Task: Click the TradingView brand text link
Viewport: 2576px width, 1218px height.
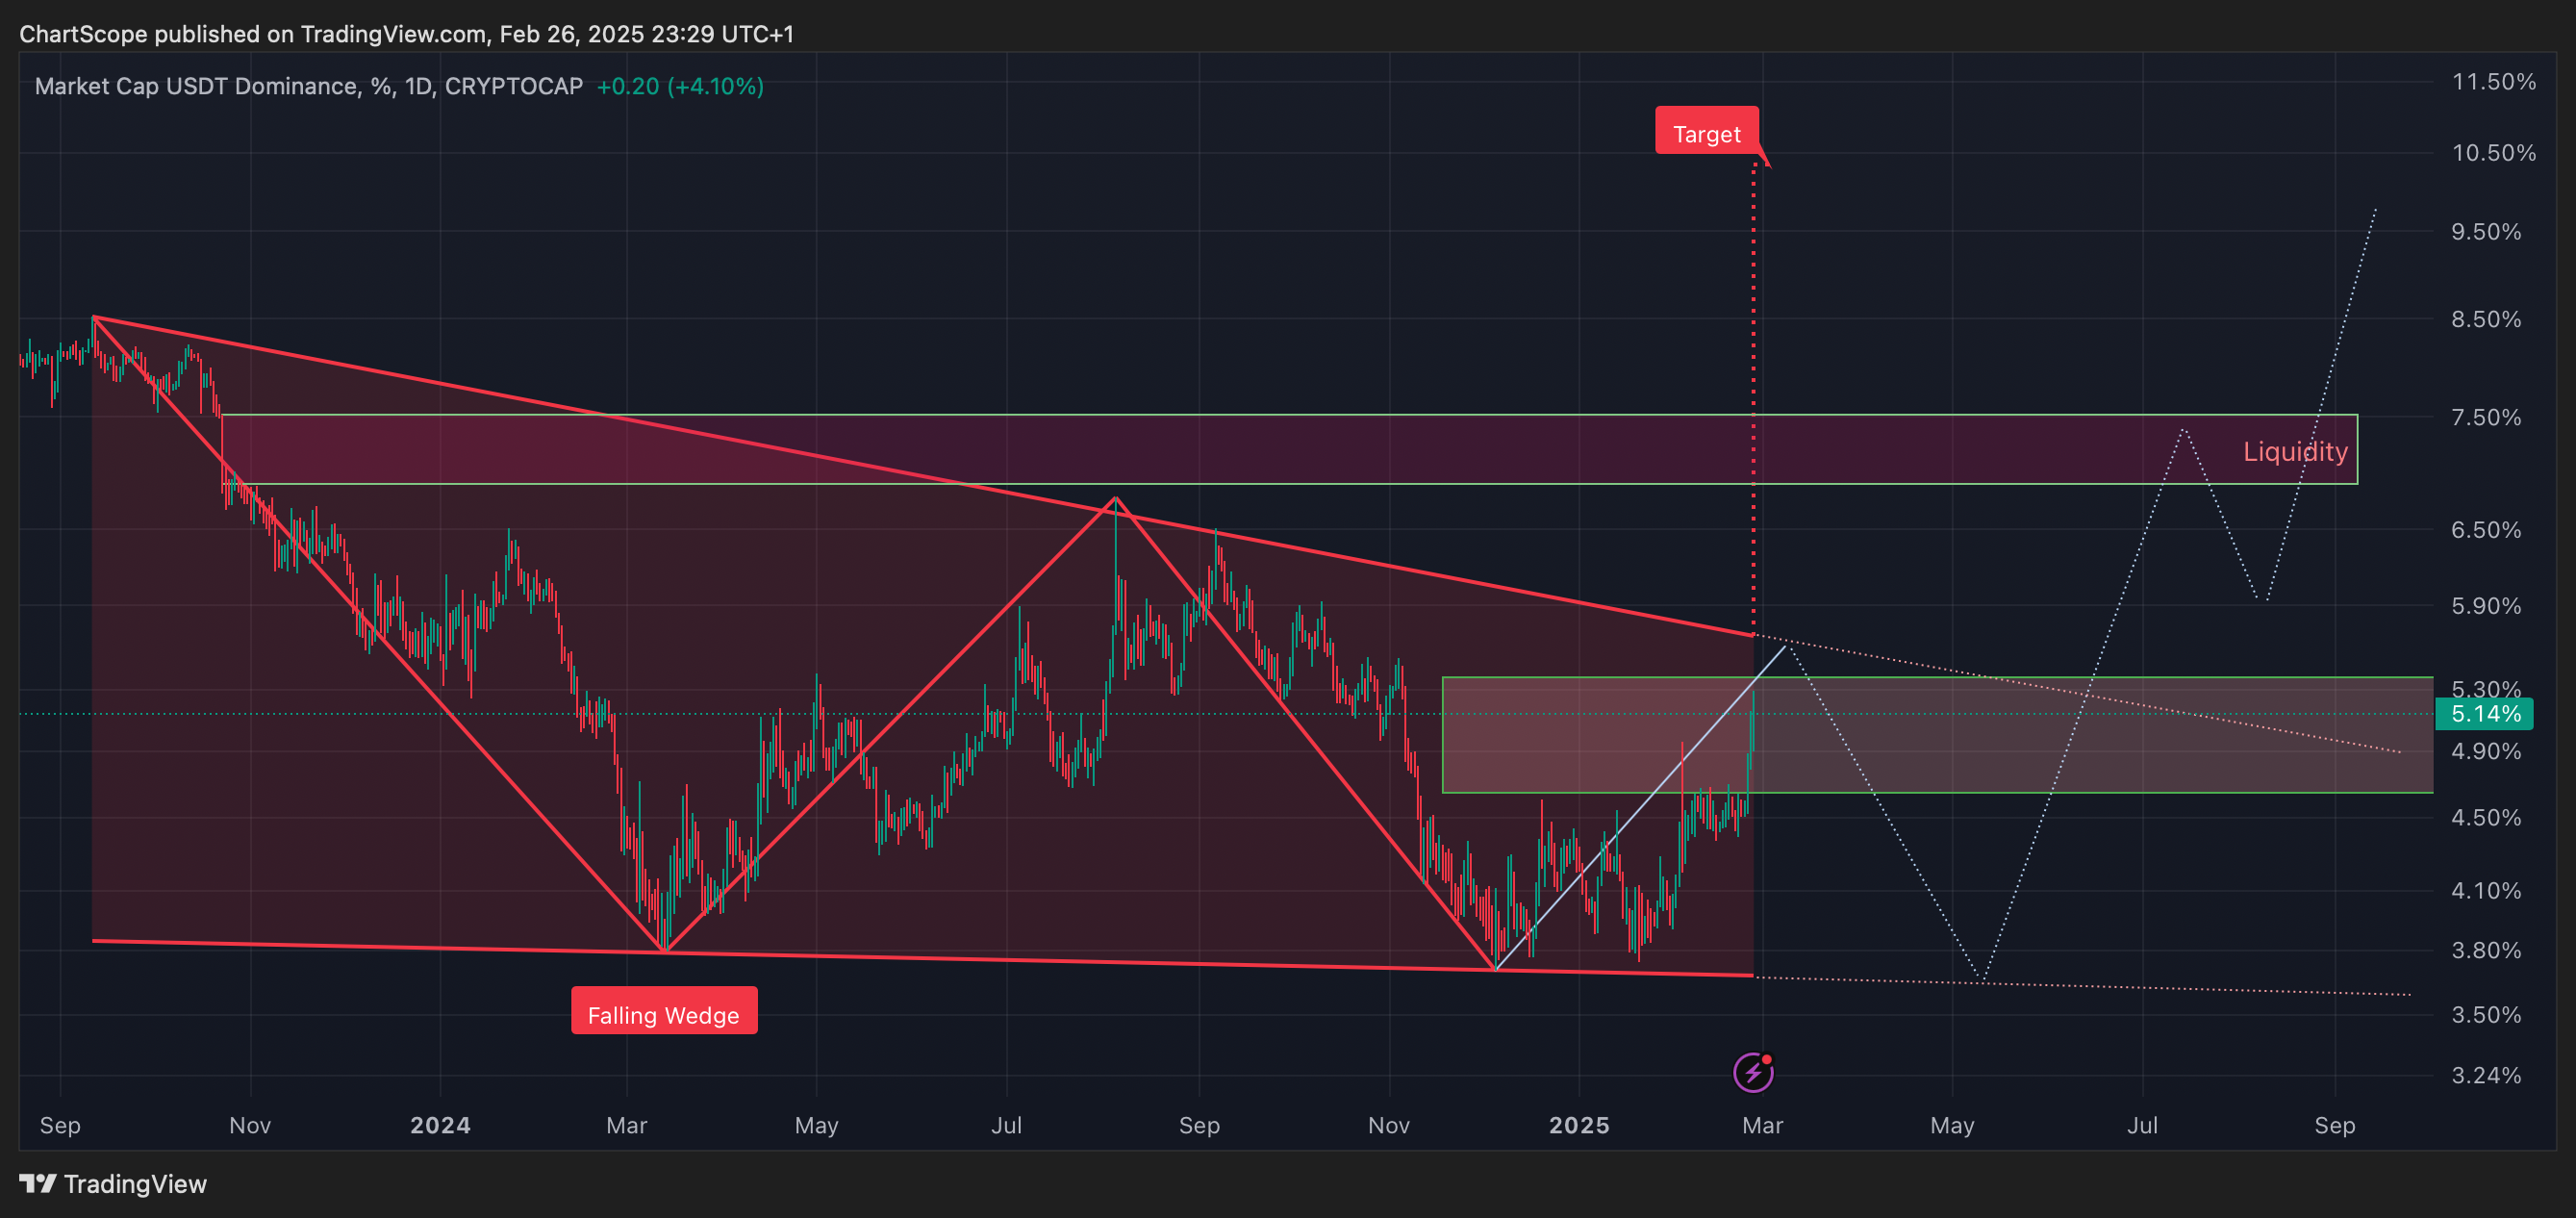Action: coord(135,1184)
